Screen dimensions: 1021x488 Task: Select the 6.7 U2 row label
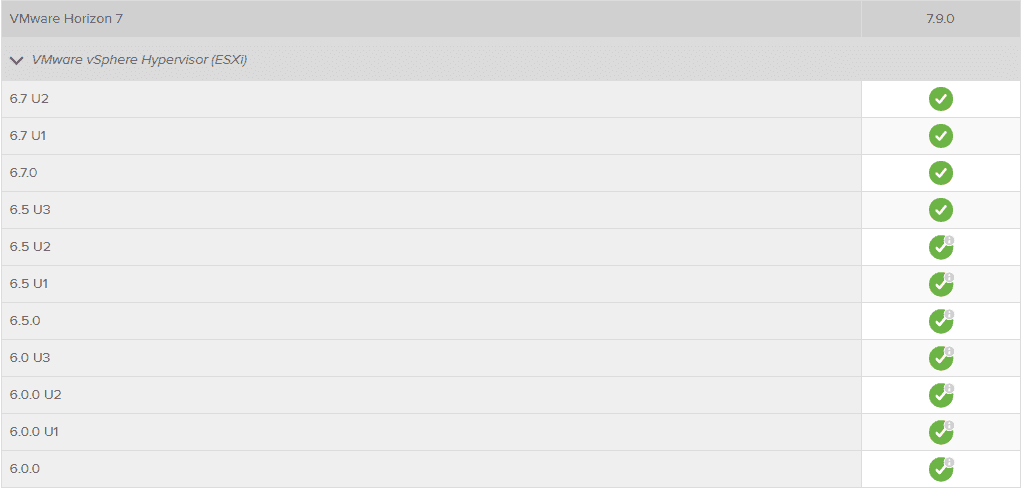click(x=30, y=99)
